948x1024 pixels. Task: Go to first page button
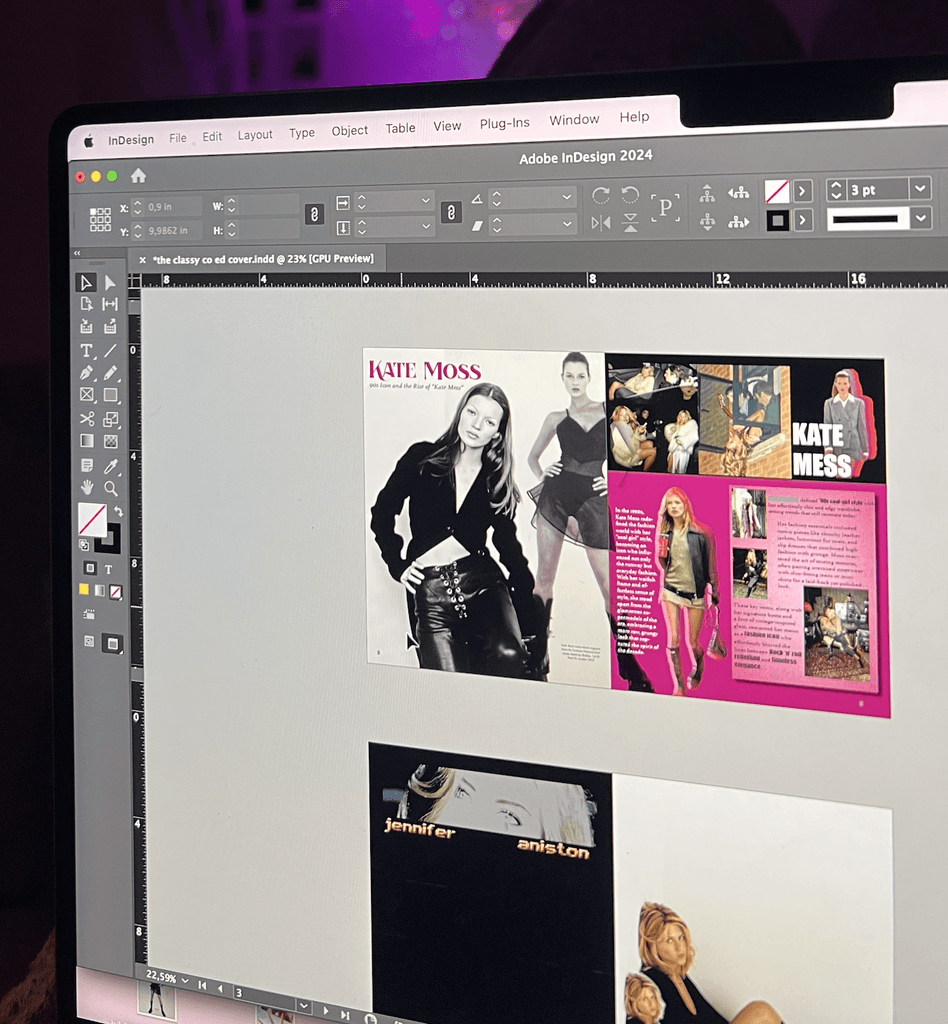(x=202, y=985)
